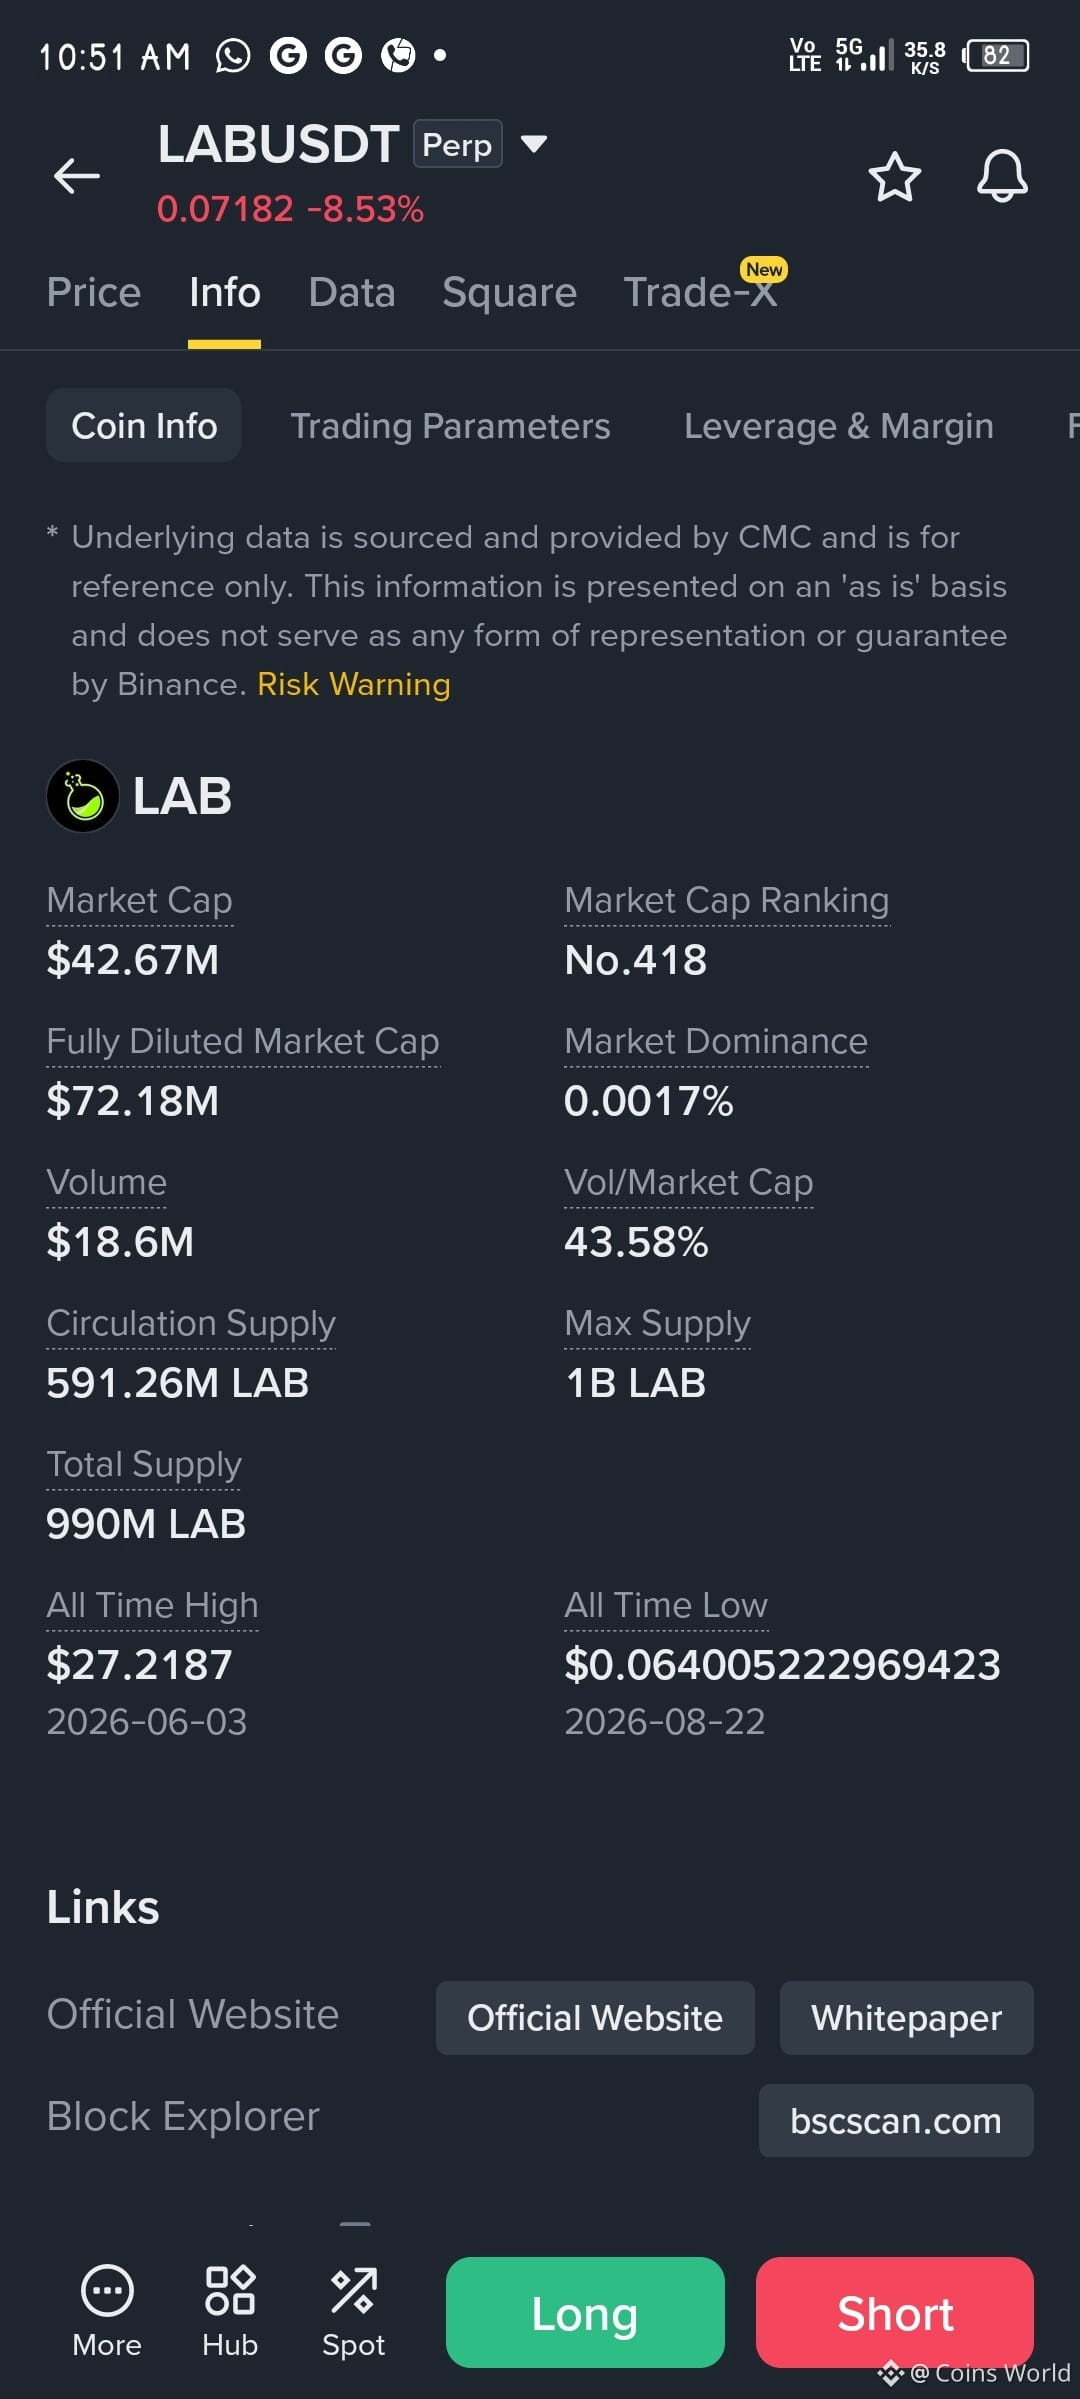This screenshot has width=1080, height=2399.
Task: Tap the LAB coin logo
Action: tap(83, 796)
